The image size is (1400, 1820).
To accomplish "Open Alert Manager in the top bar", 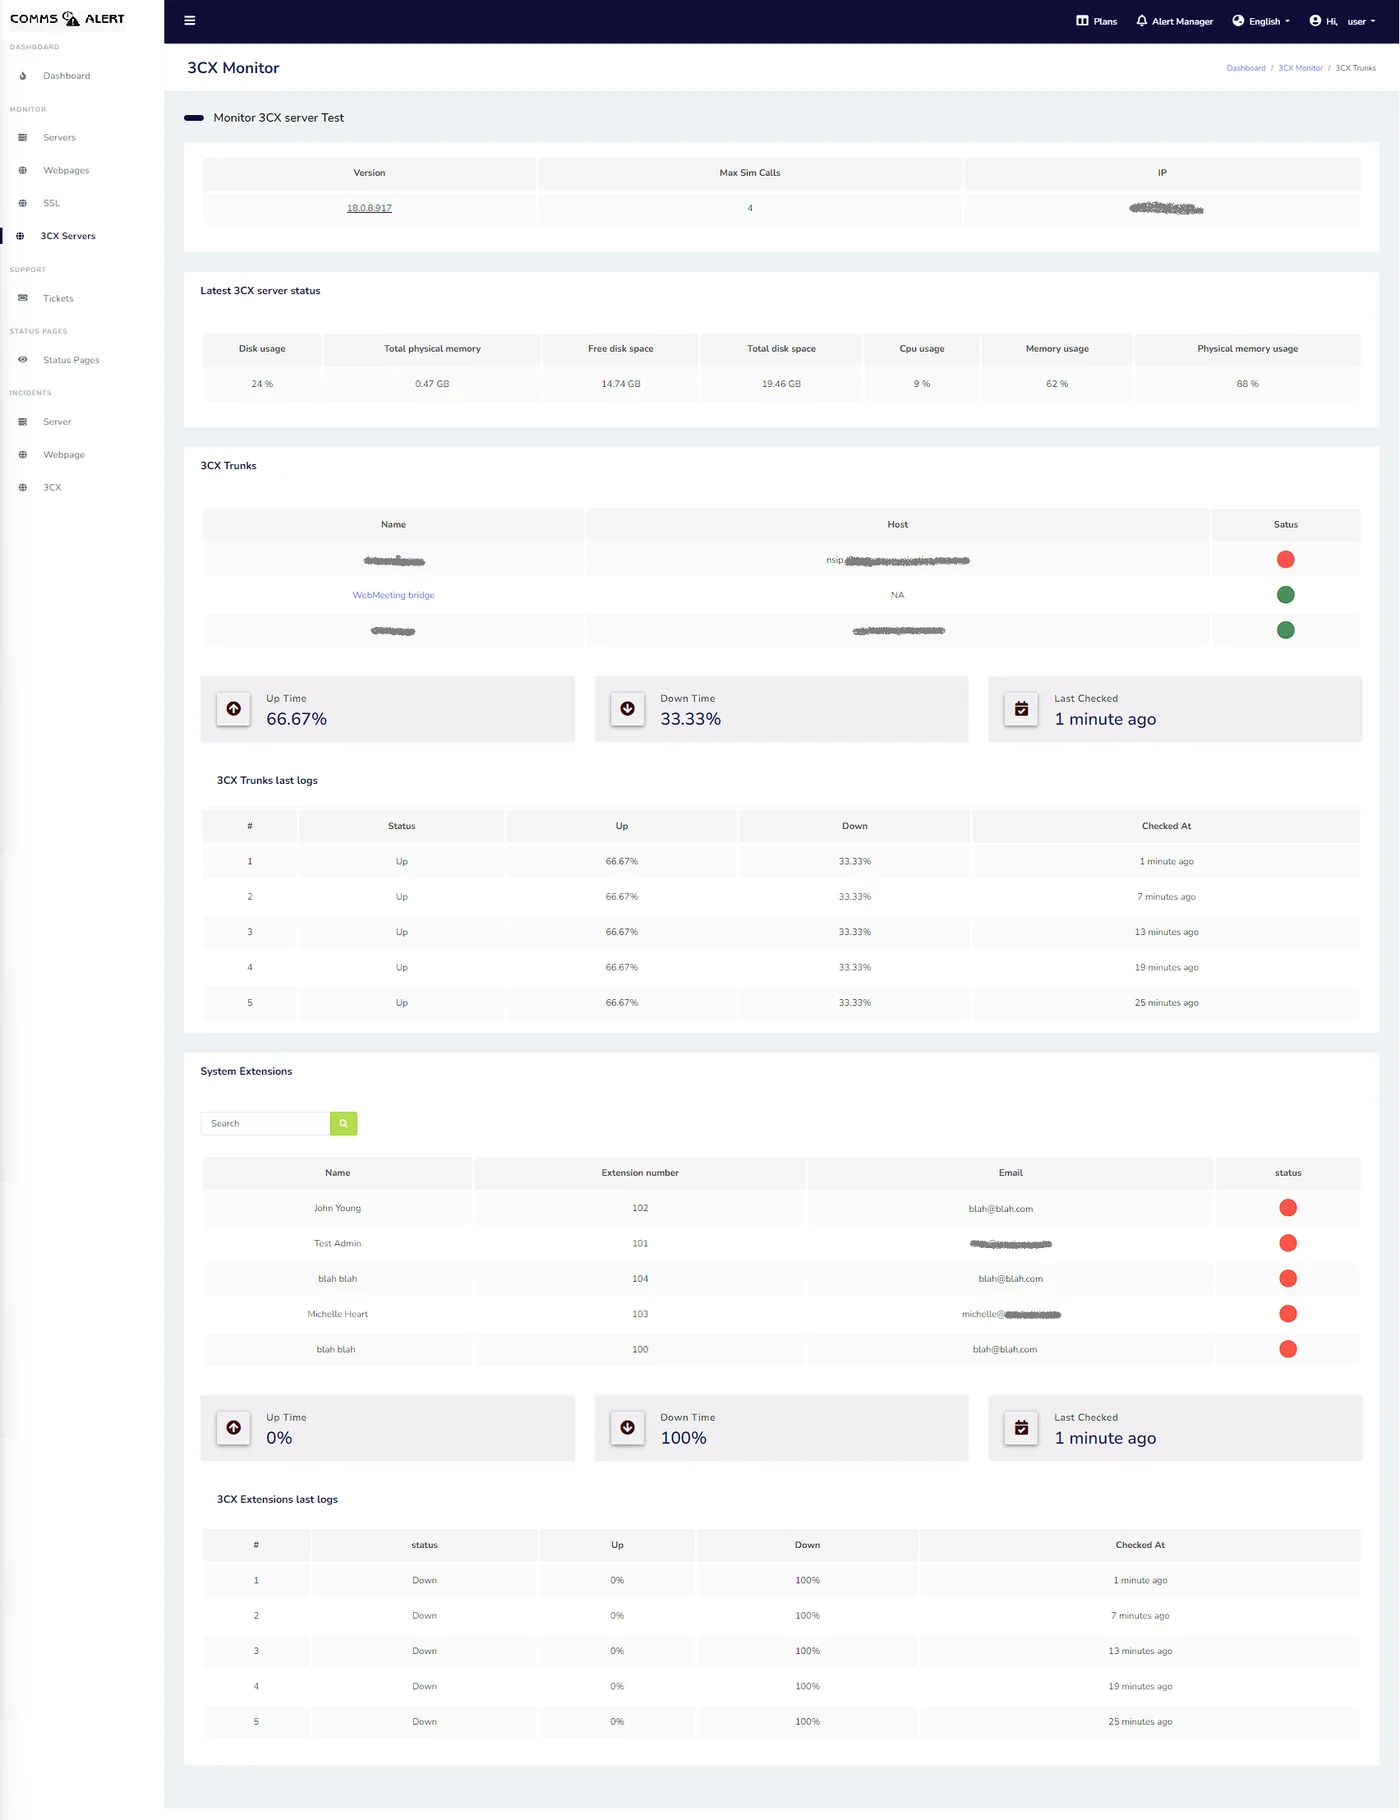I will (x=1174, y=21).
